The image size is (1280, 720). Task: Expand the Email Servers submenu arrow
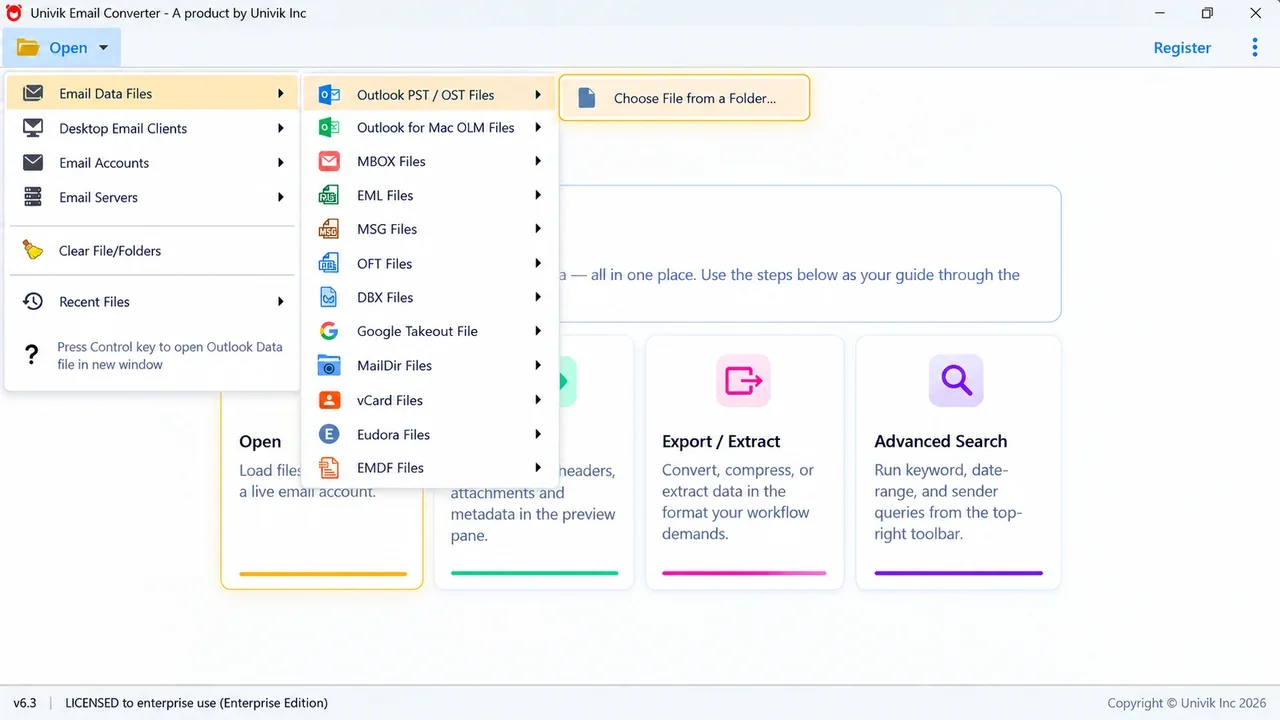pyautogui.click(x=281, y=197)
